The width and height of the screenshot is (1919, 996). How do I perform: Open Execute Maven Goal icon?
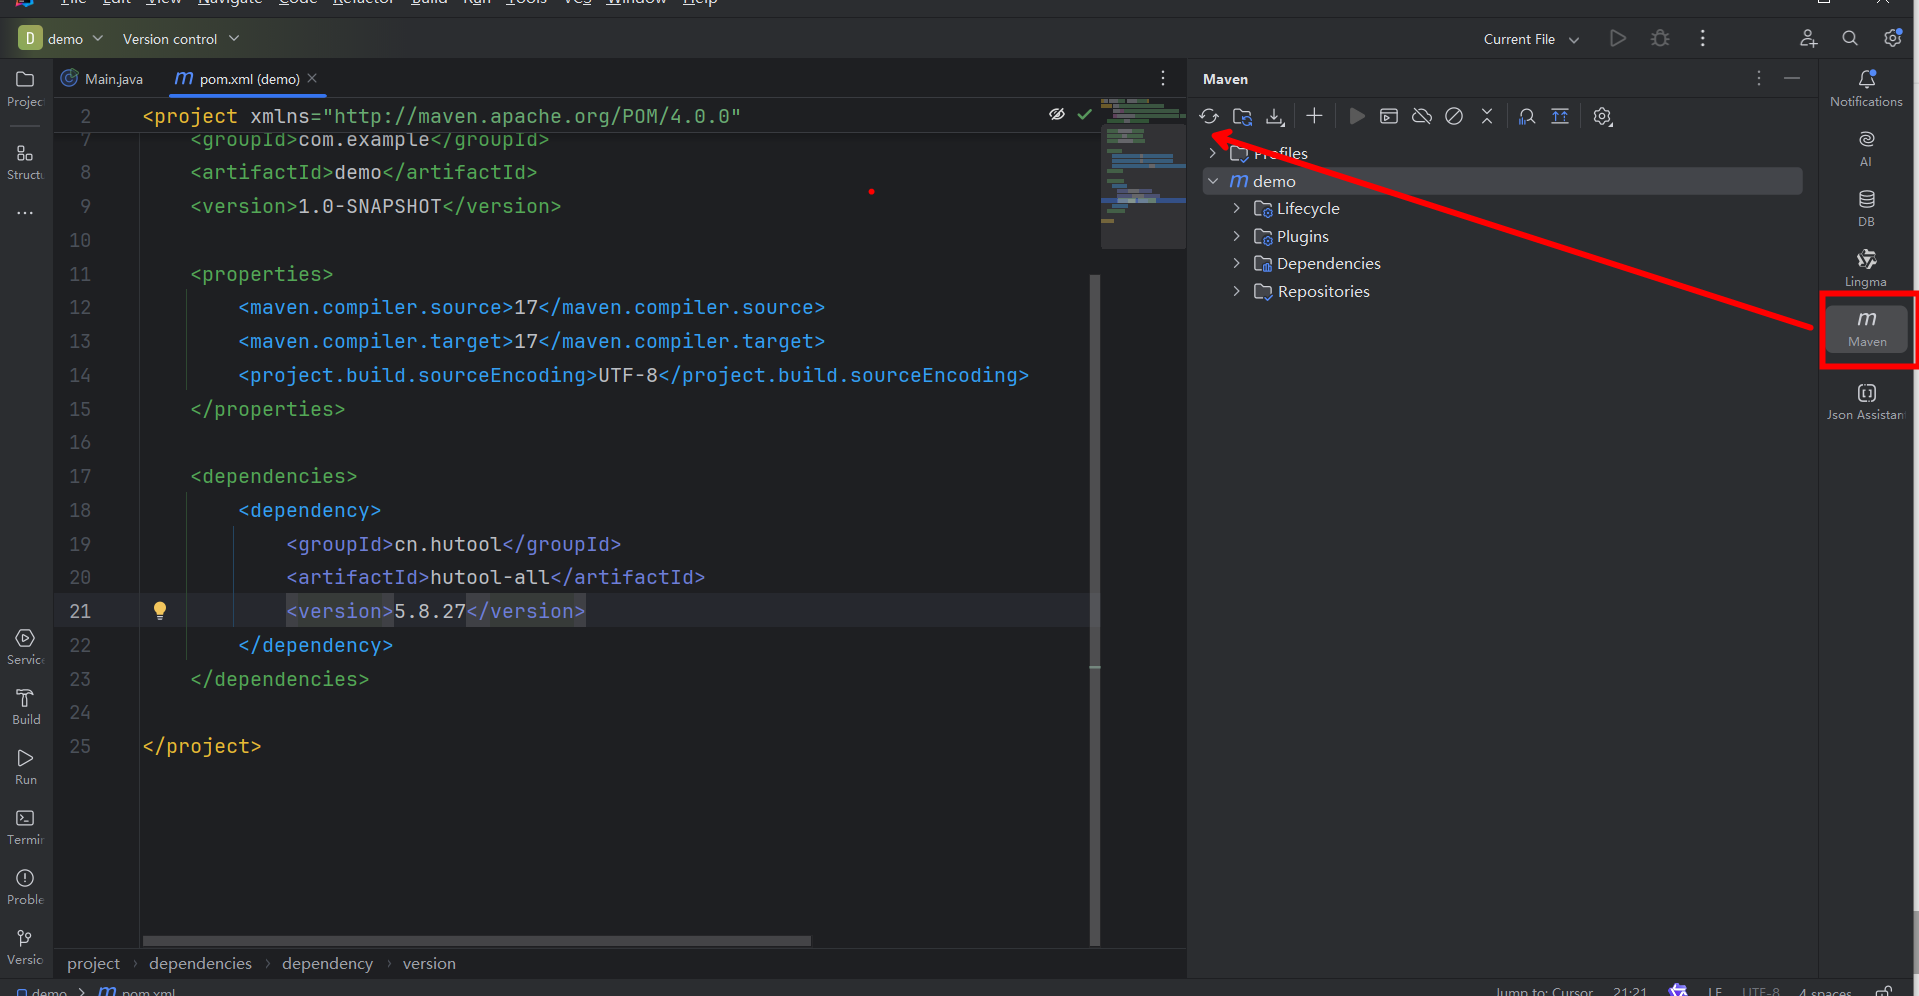click(x=1389, y=117)
